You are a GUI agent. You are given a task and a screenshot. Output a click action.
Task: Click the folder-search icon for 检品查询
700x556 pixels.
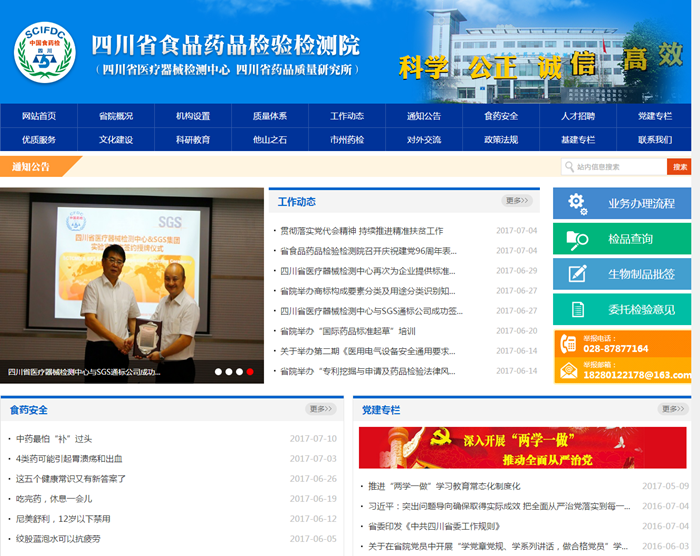[577, 239]
